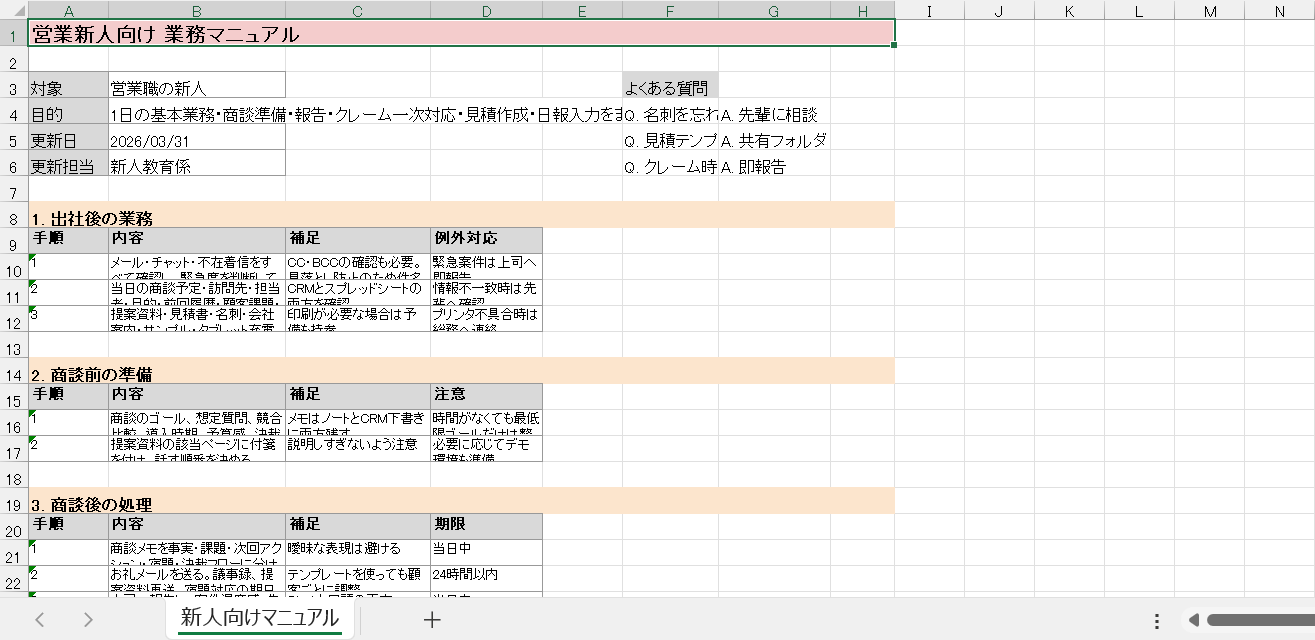Select the cell 時間がなくても最低

point(486,423)
